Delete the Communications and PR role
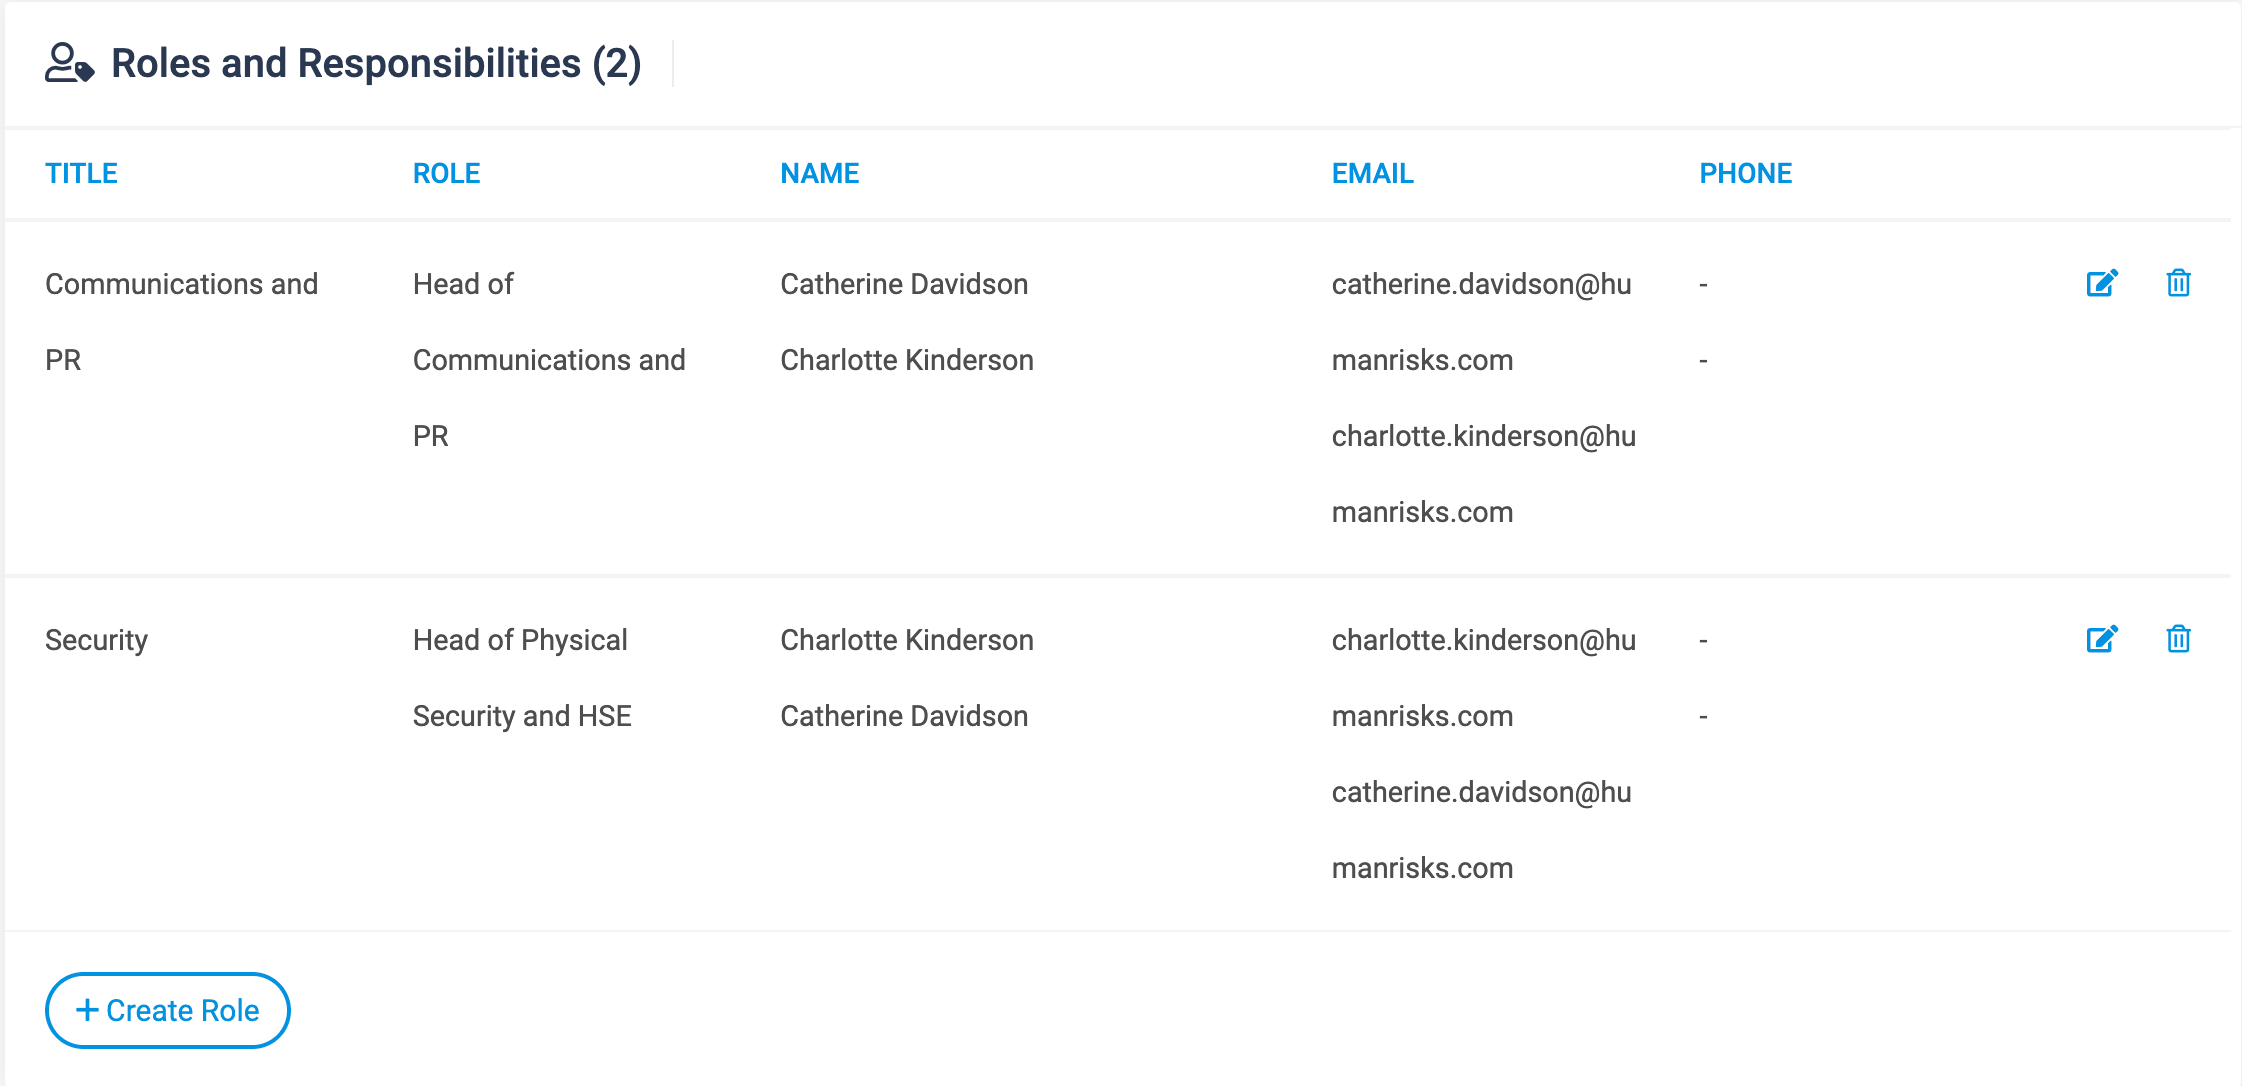Screen dimensions: 2242x1086 coord(2178,284)
